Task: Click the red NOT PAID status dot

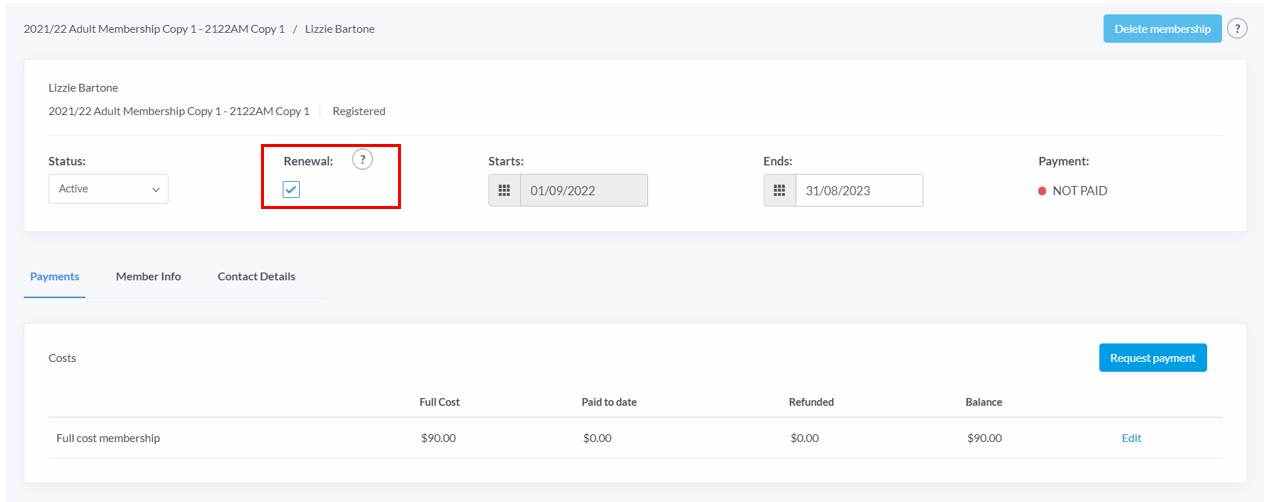Action: (1042, 191)
